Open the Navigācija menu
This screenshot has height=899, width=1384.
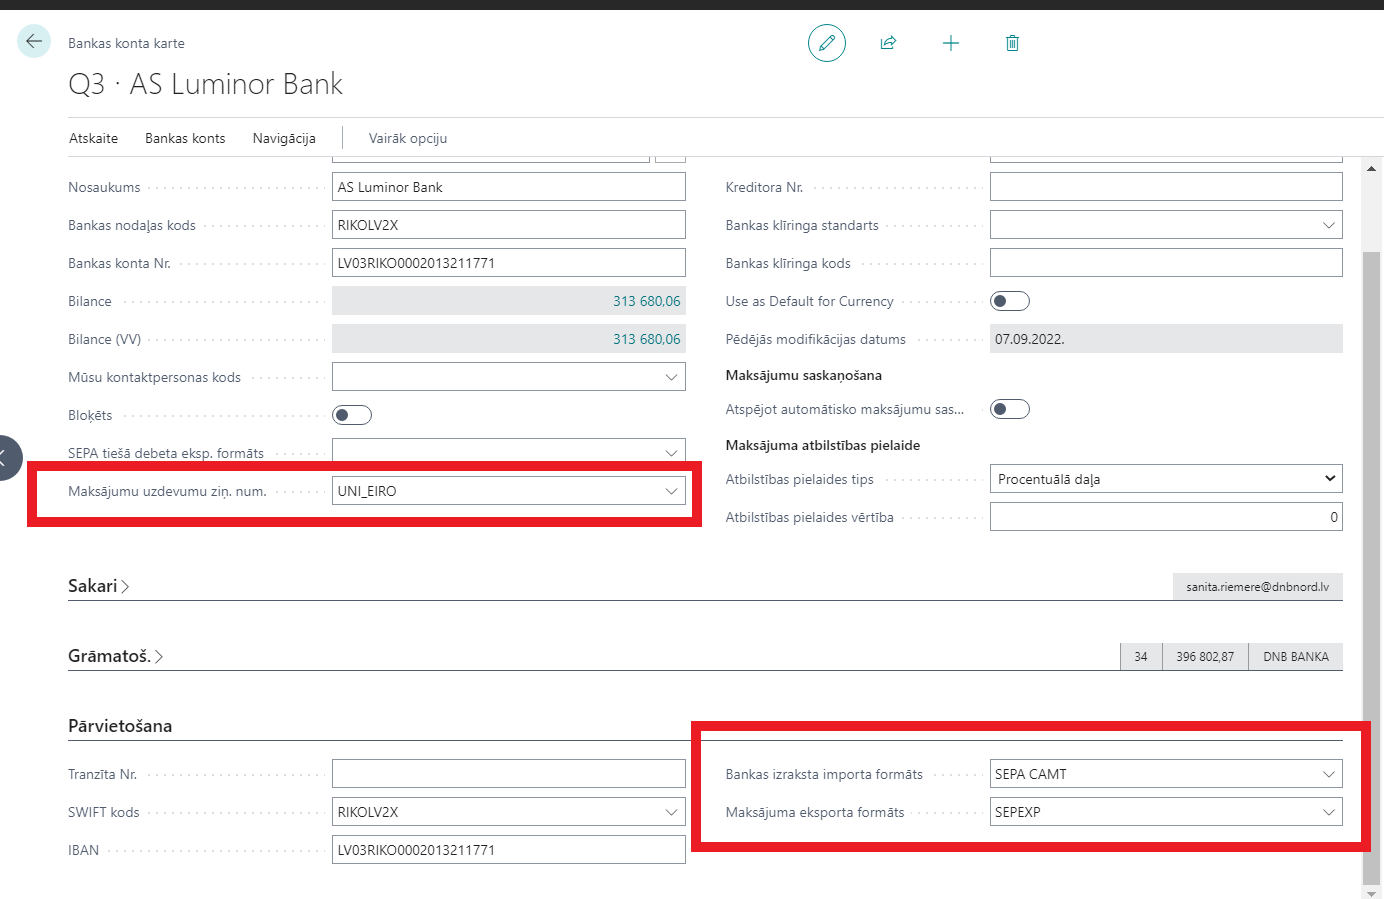(x=284, y=138)
